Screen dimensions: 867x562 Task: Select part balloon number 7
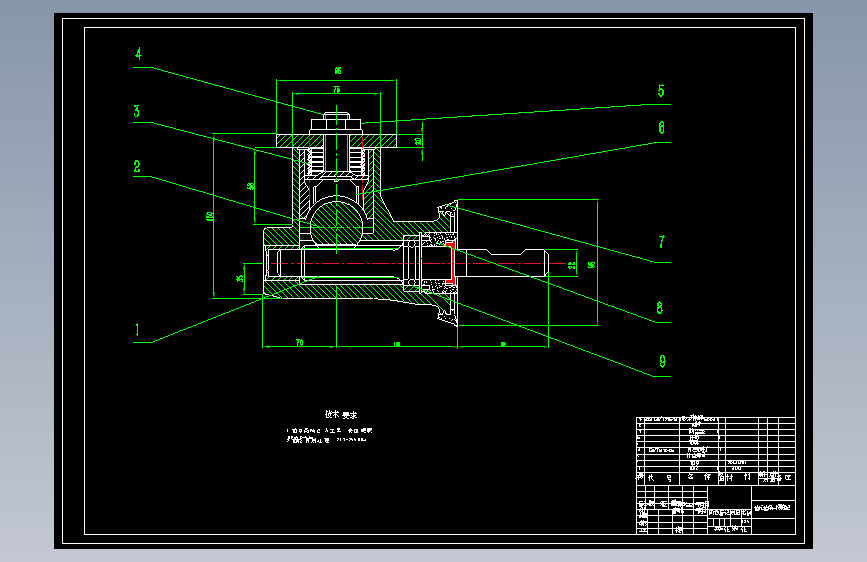661,242
